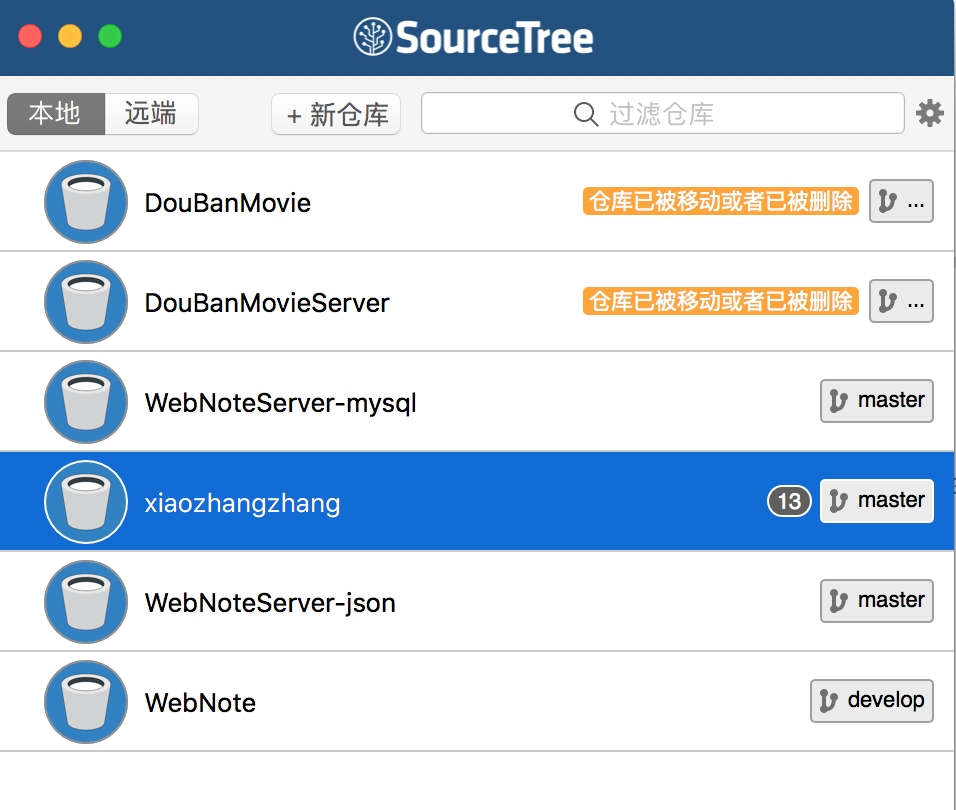Switch to the 远端 (Remote) tab
The height and width of the screenshot is (810, 956).
pos(151,114)
